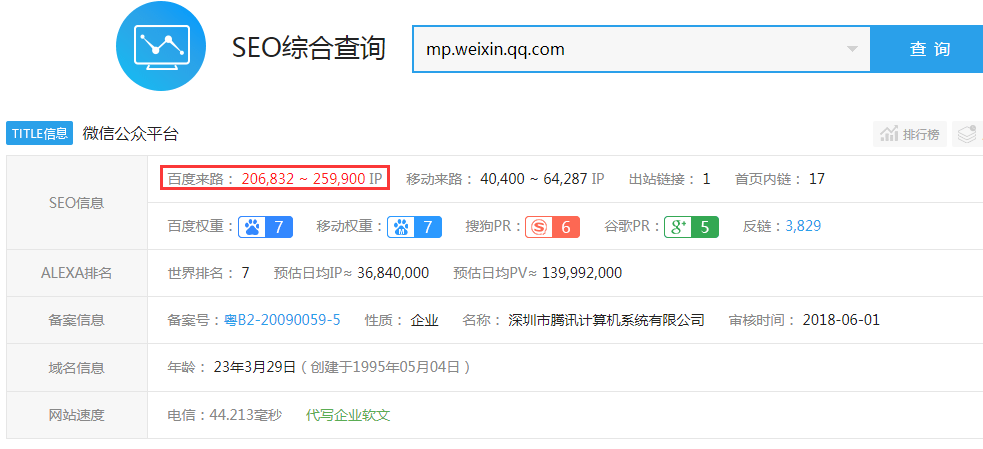Click the SEO综合查询 heading
983x449 pixels.
coord(308,48)
